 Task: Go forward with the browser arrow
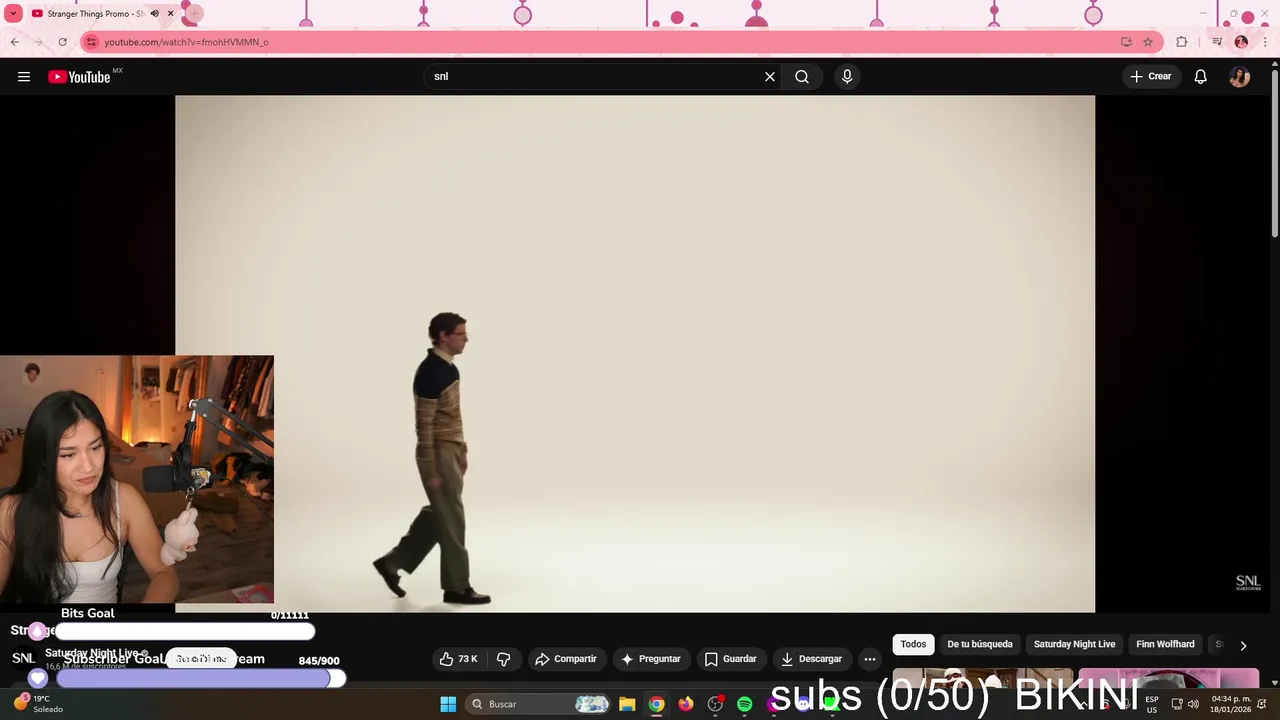pos(38,42)
